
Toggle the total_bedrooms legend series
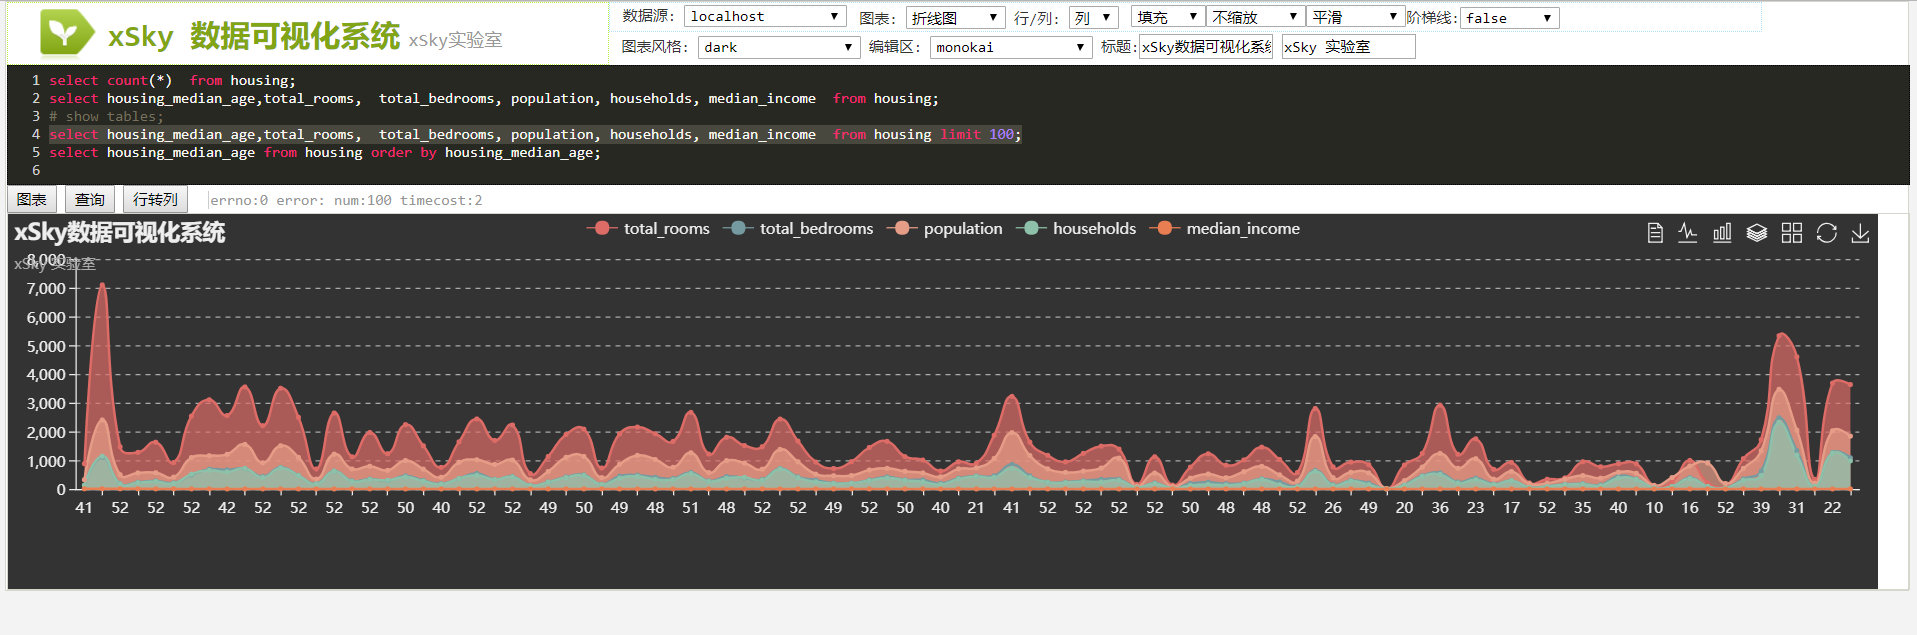click(798, 229)
